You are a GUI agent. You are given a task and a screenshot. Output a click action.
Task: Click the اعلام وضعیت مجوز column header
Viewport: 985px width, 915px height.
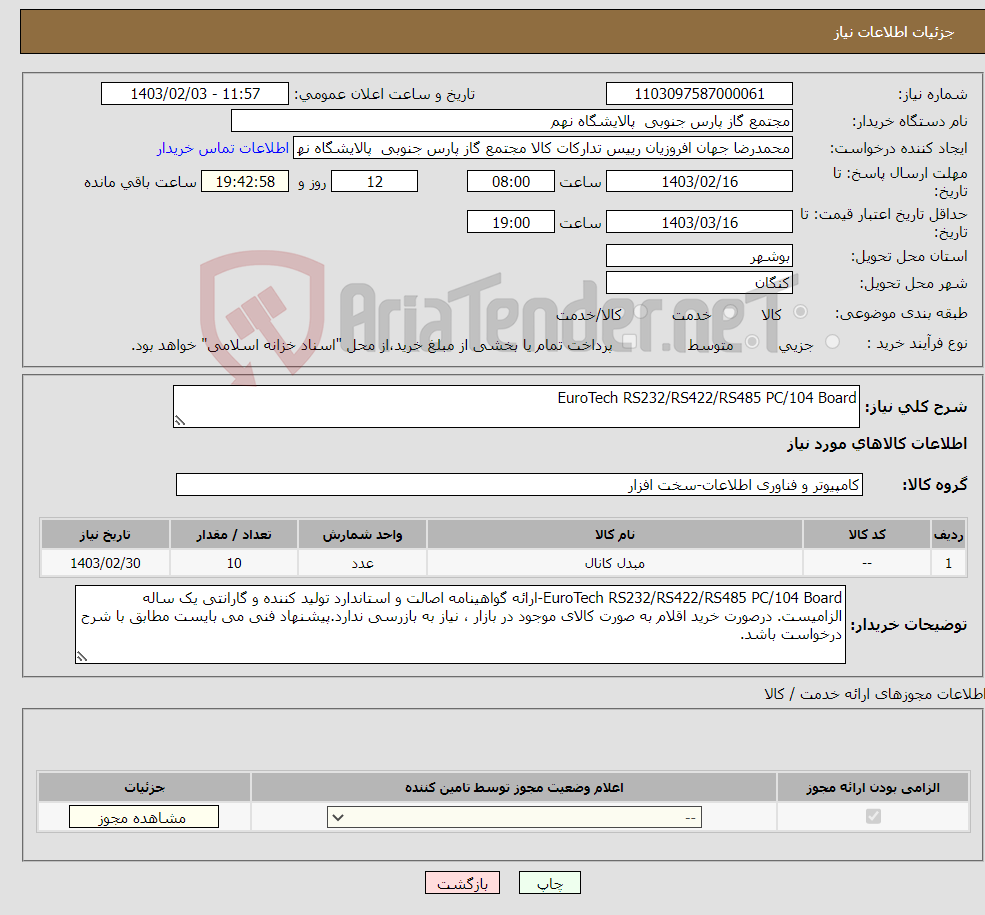(514, 787)
